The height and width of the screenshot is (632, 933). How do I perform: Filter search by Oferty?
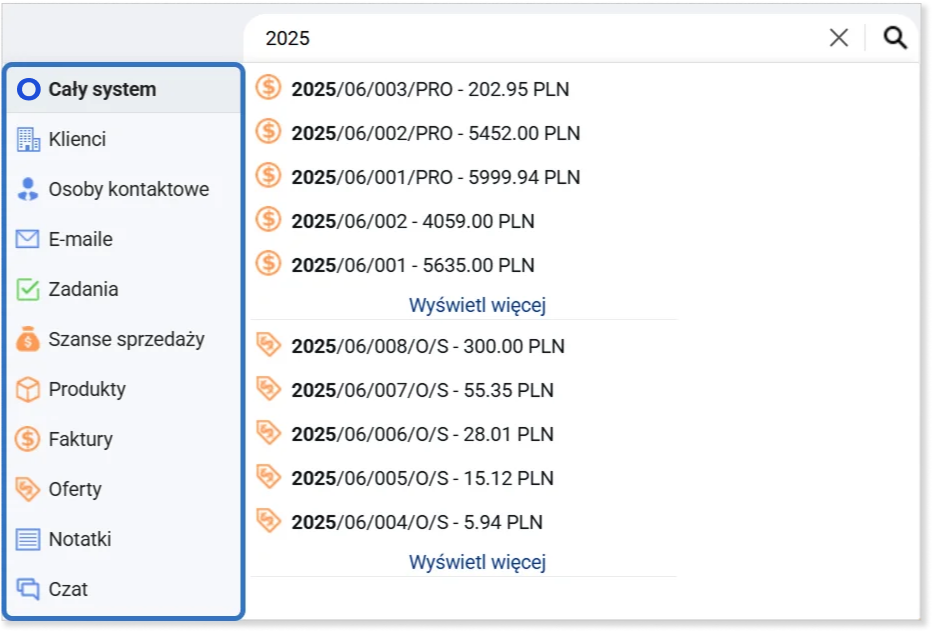75,489
